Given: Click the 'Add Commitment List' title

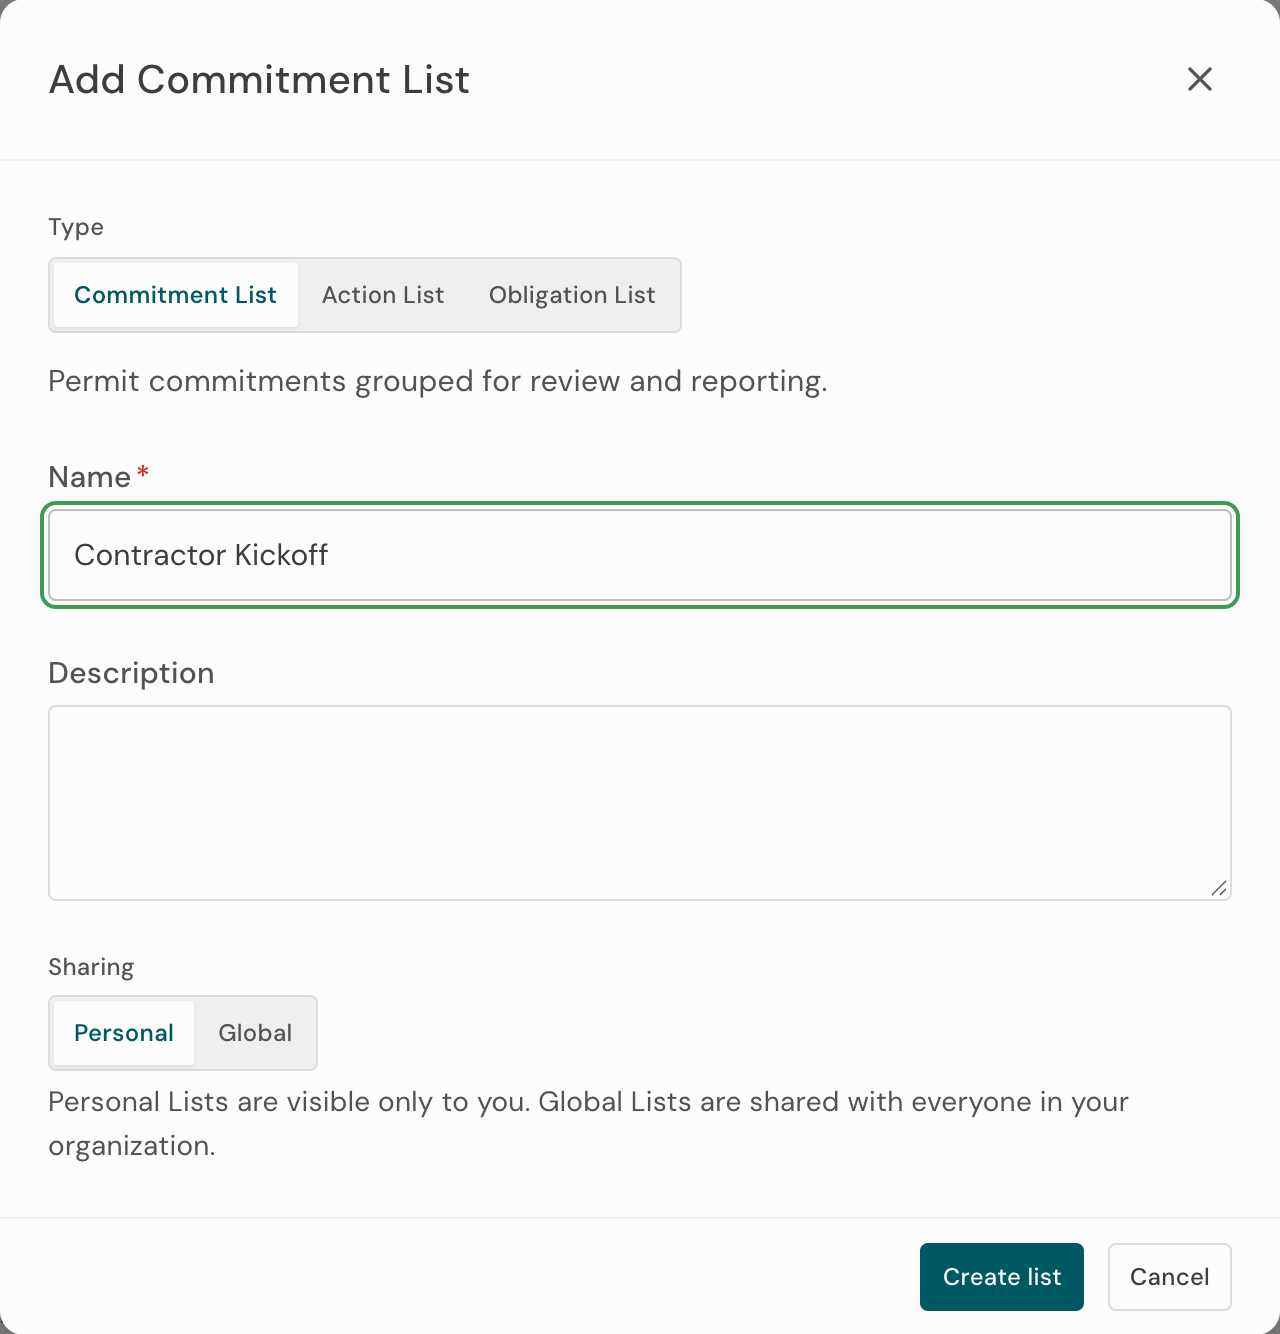Looking at the screenshot, I should tap(259, 80).
